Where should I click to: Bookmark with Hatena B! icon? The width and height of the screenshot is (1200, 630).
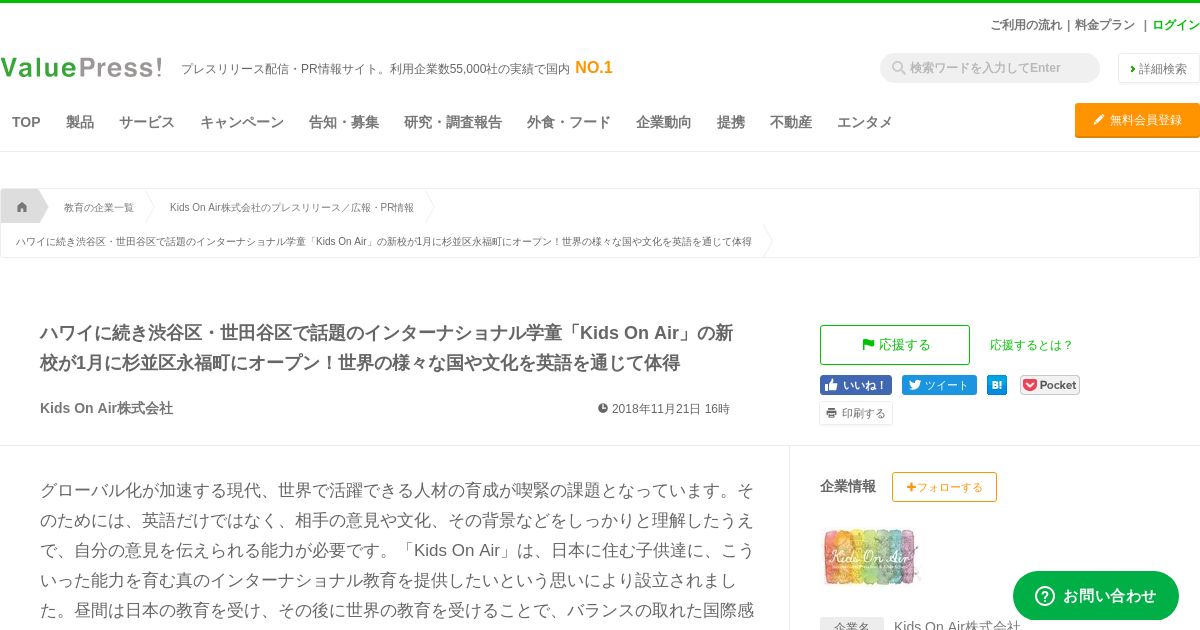pyautogui.click(x=997, y=385)
